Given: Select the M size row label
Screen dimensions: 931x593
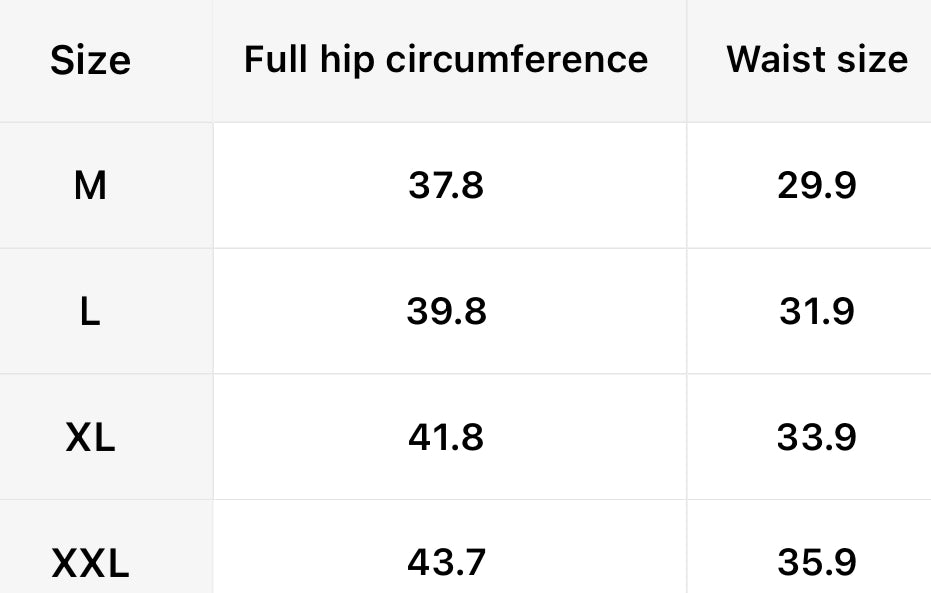Looking at the screenshot, I should click(90, 185).
